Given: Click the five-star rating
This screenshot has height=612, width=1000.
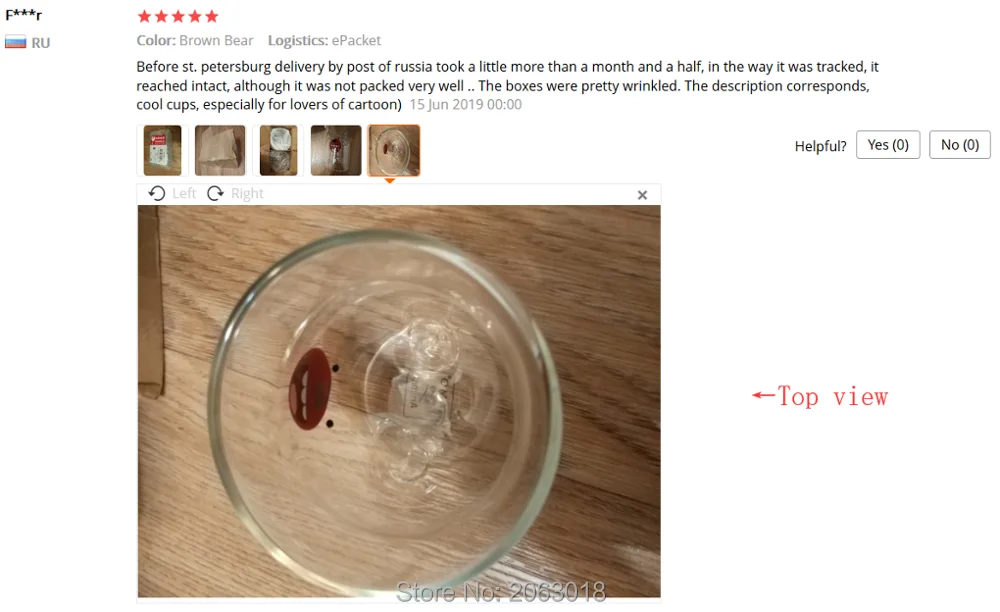Looking at the screenshot, I should click(x=178, y=17).
